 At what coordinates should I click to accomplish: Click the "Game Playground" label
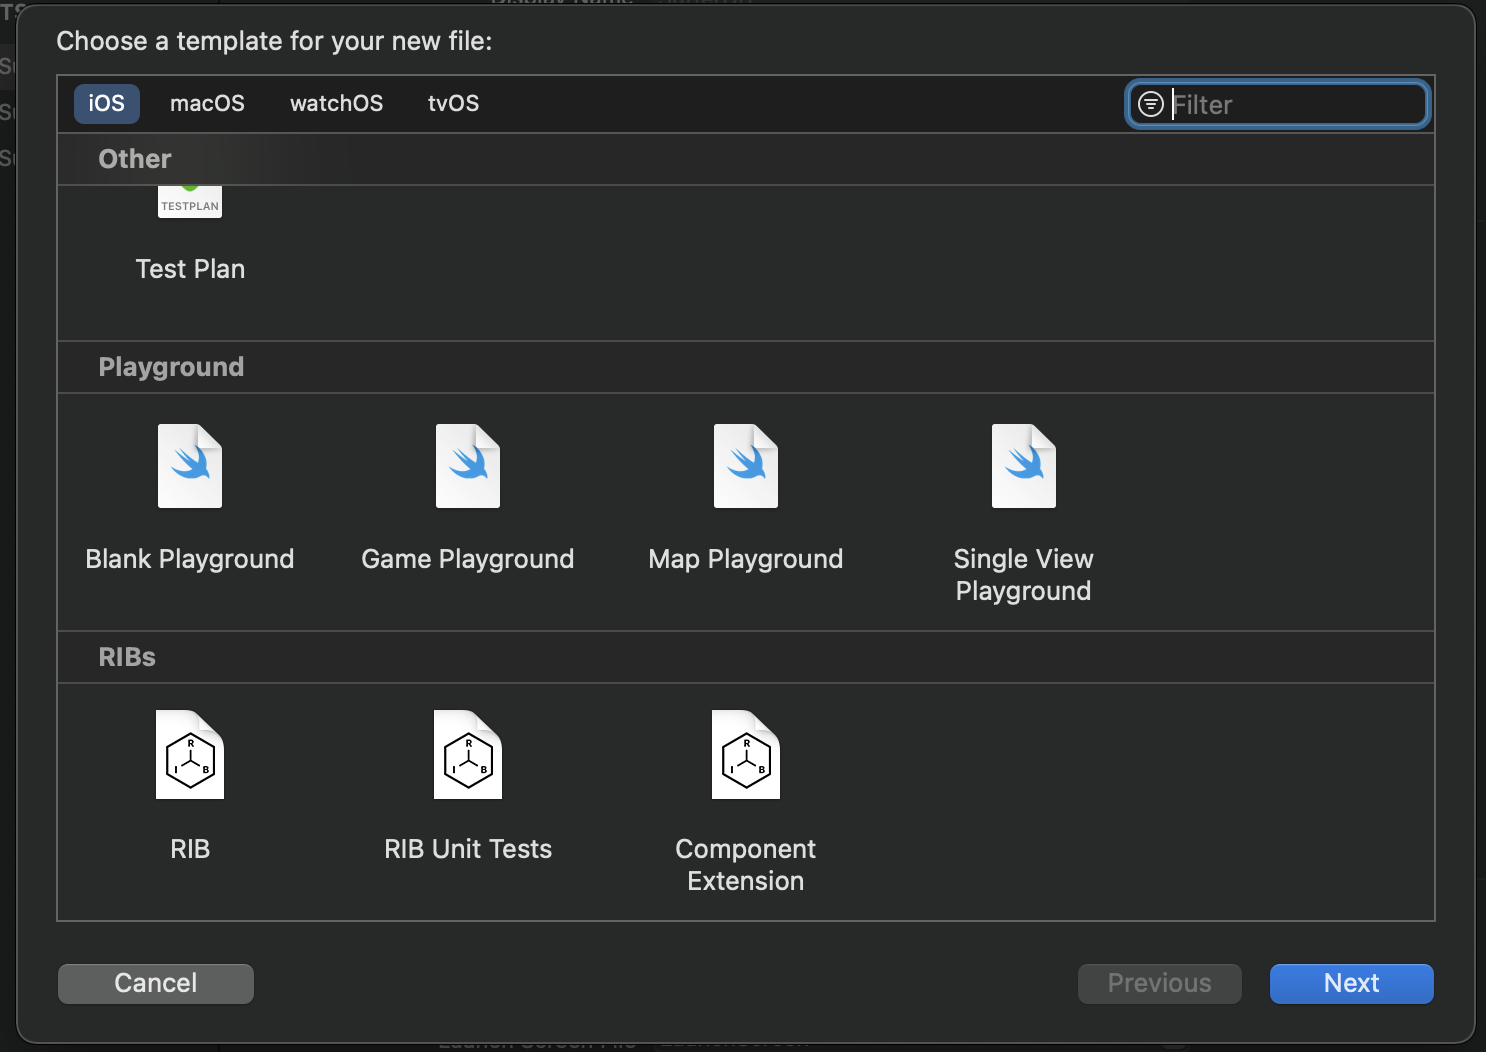coord(468,559)
